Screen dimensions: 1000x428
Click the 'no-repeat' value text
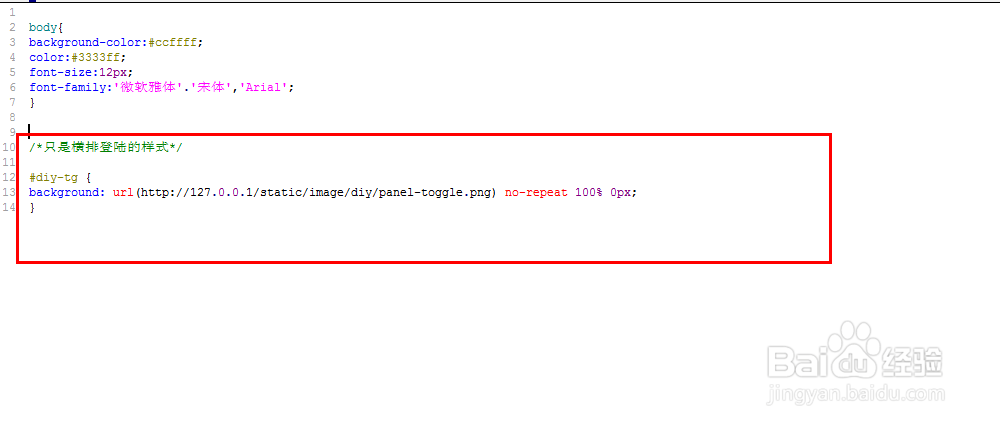click(536, 192)
